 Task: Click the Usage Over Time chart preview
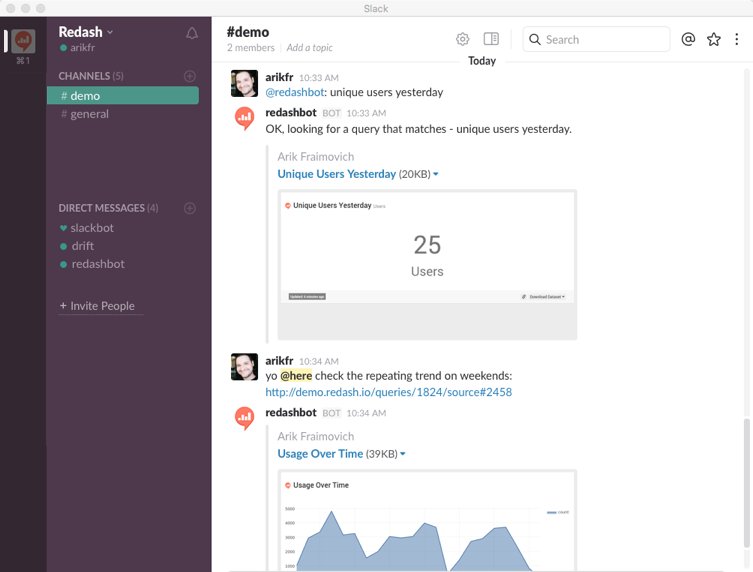(427, 521)
